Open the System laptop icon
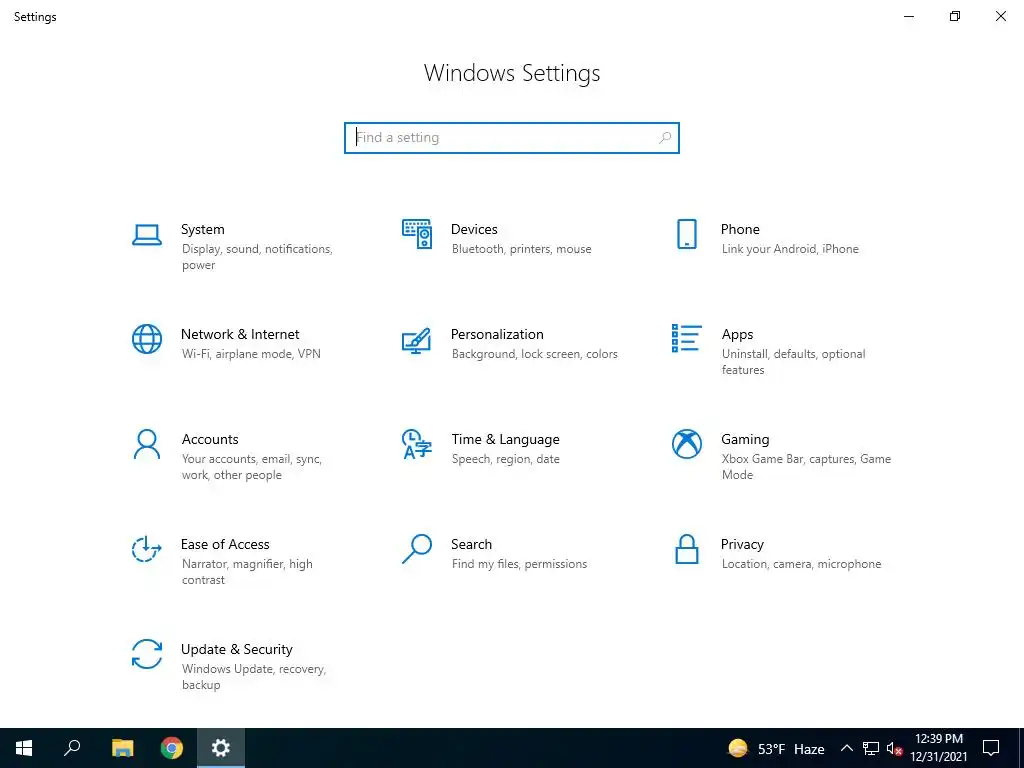Viewport: 1024px width, 768px height. tap(147, 235)
